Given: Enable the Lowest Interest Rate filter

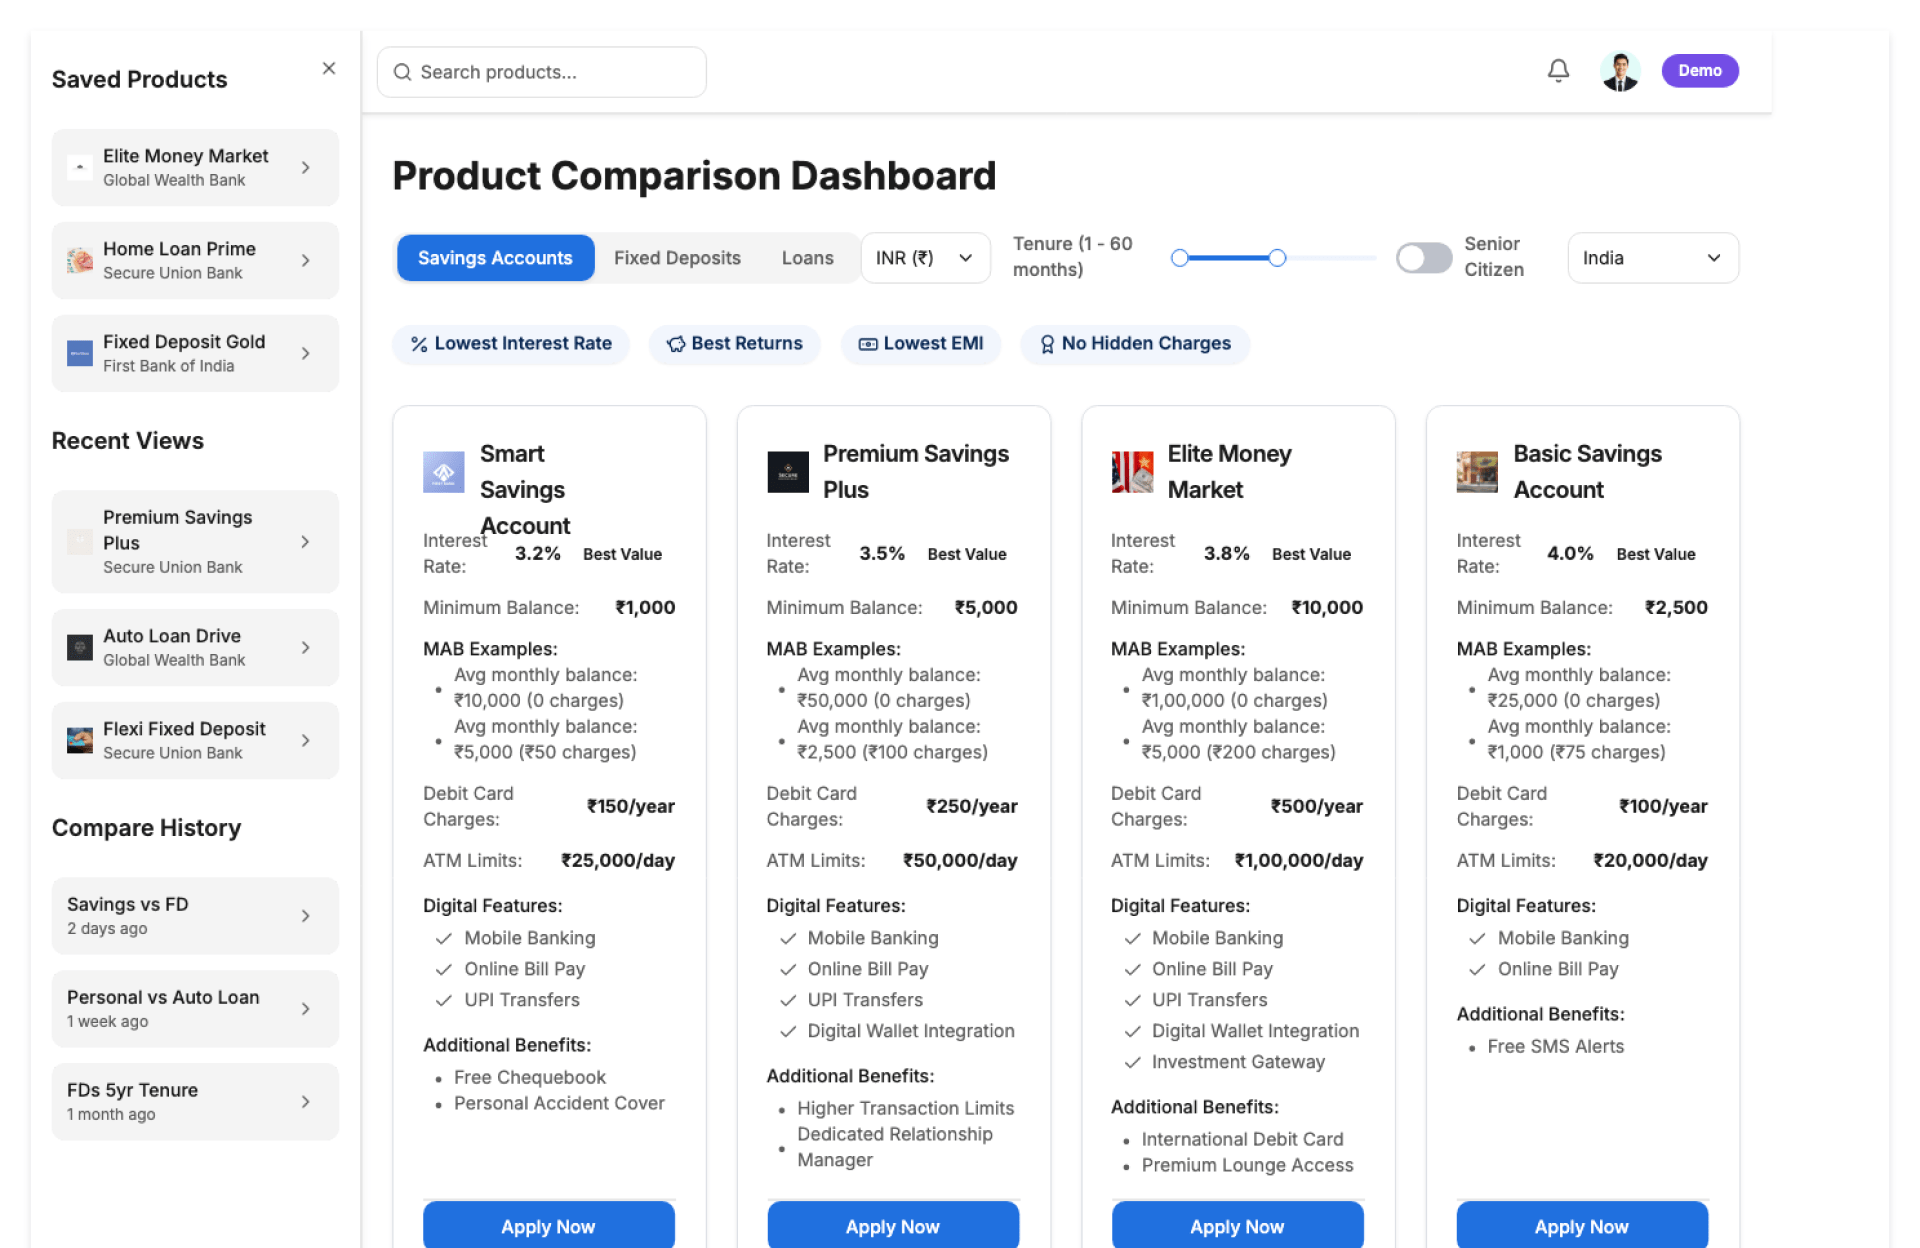Looking at the screenshot, I should 511,344.
